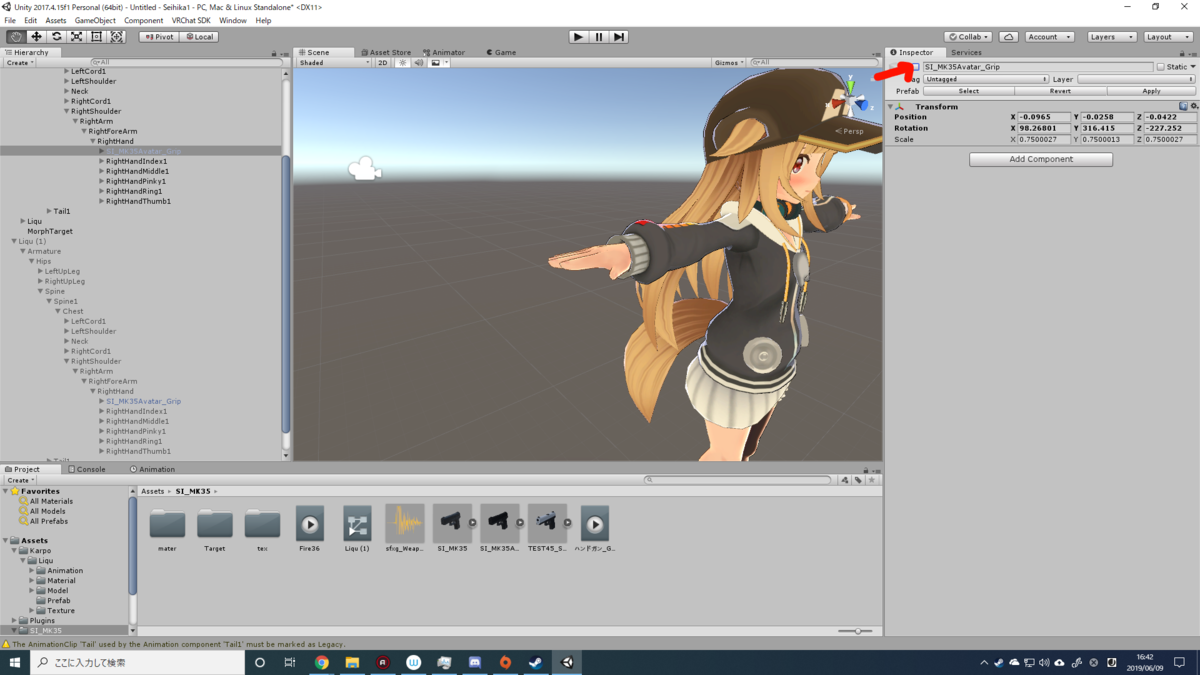This screenshot has height=675, width=1200.
Task: Open the cloud services button
Action: click(1009, 37)
